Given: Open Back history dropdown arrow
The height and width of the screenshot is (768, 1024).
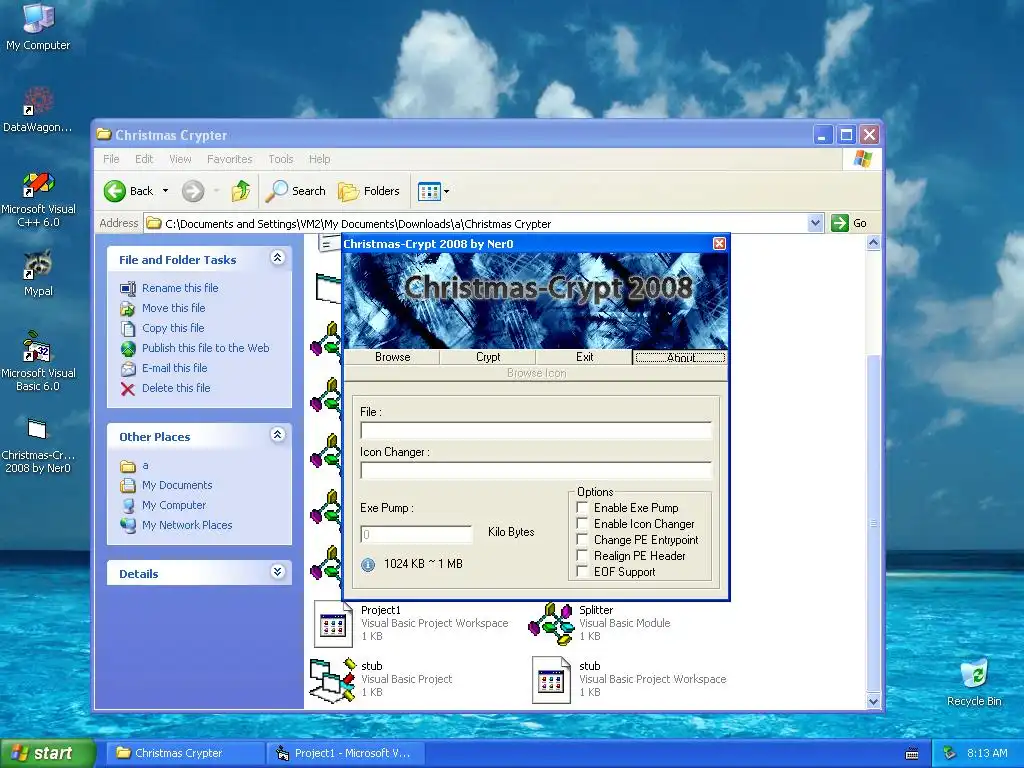Looking at the screenshot, I should pyautogui.click(x=165, y=191).
